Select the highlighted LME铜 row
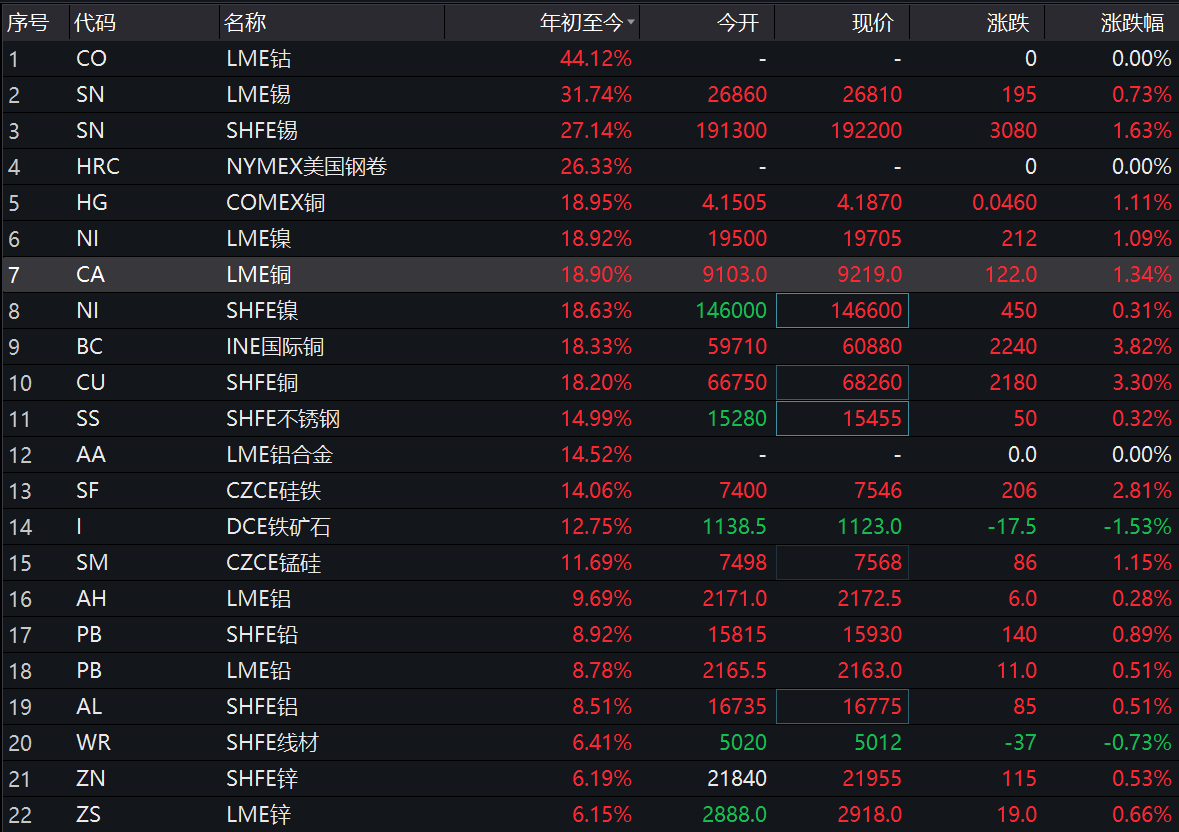The width and height of the screenshot is (1179, 832). coord(258,275)
